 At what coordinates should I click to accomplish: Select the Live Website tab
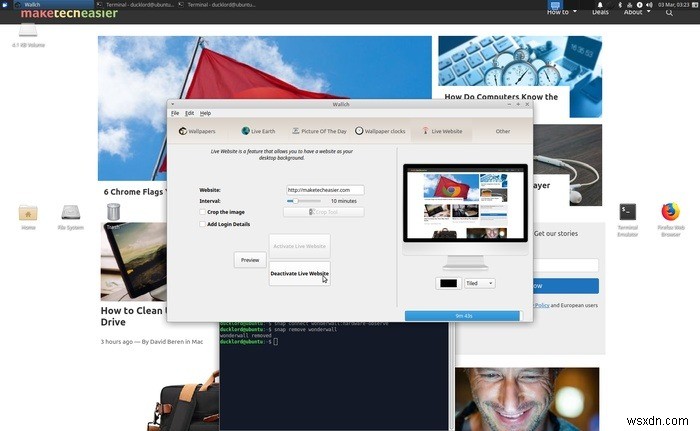click(x=442, y=131)
